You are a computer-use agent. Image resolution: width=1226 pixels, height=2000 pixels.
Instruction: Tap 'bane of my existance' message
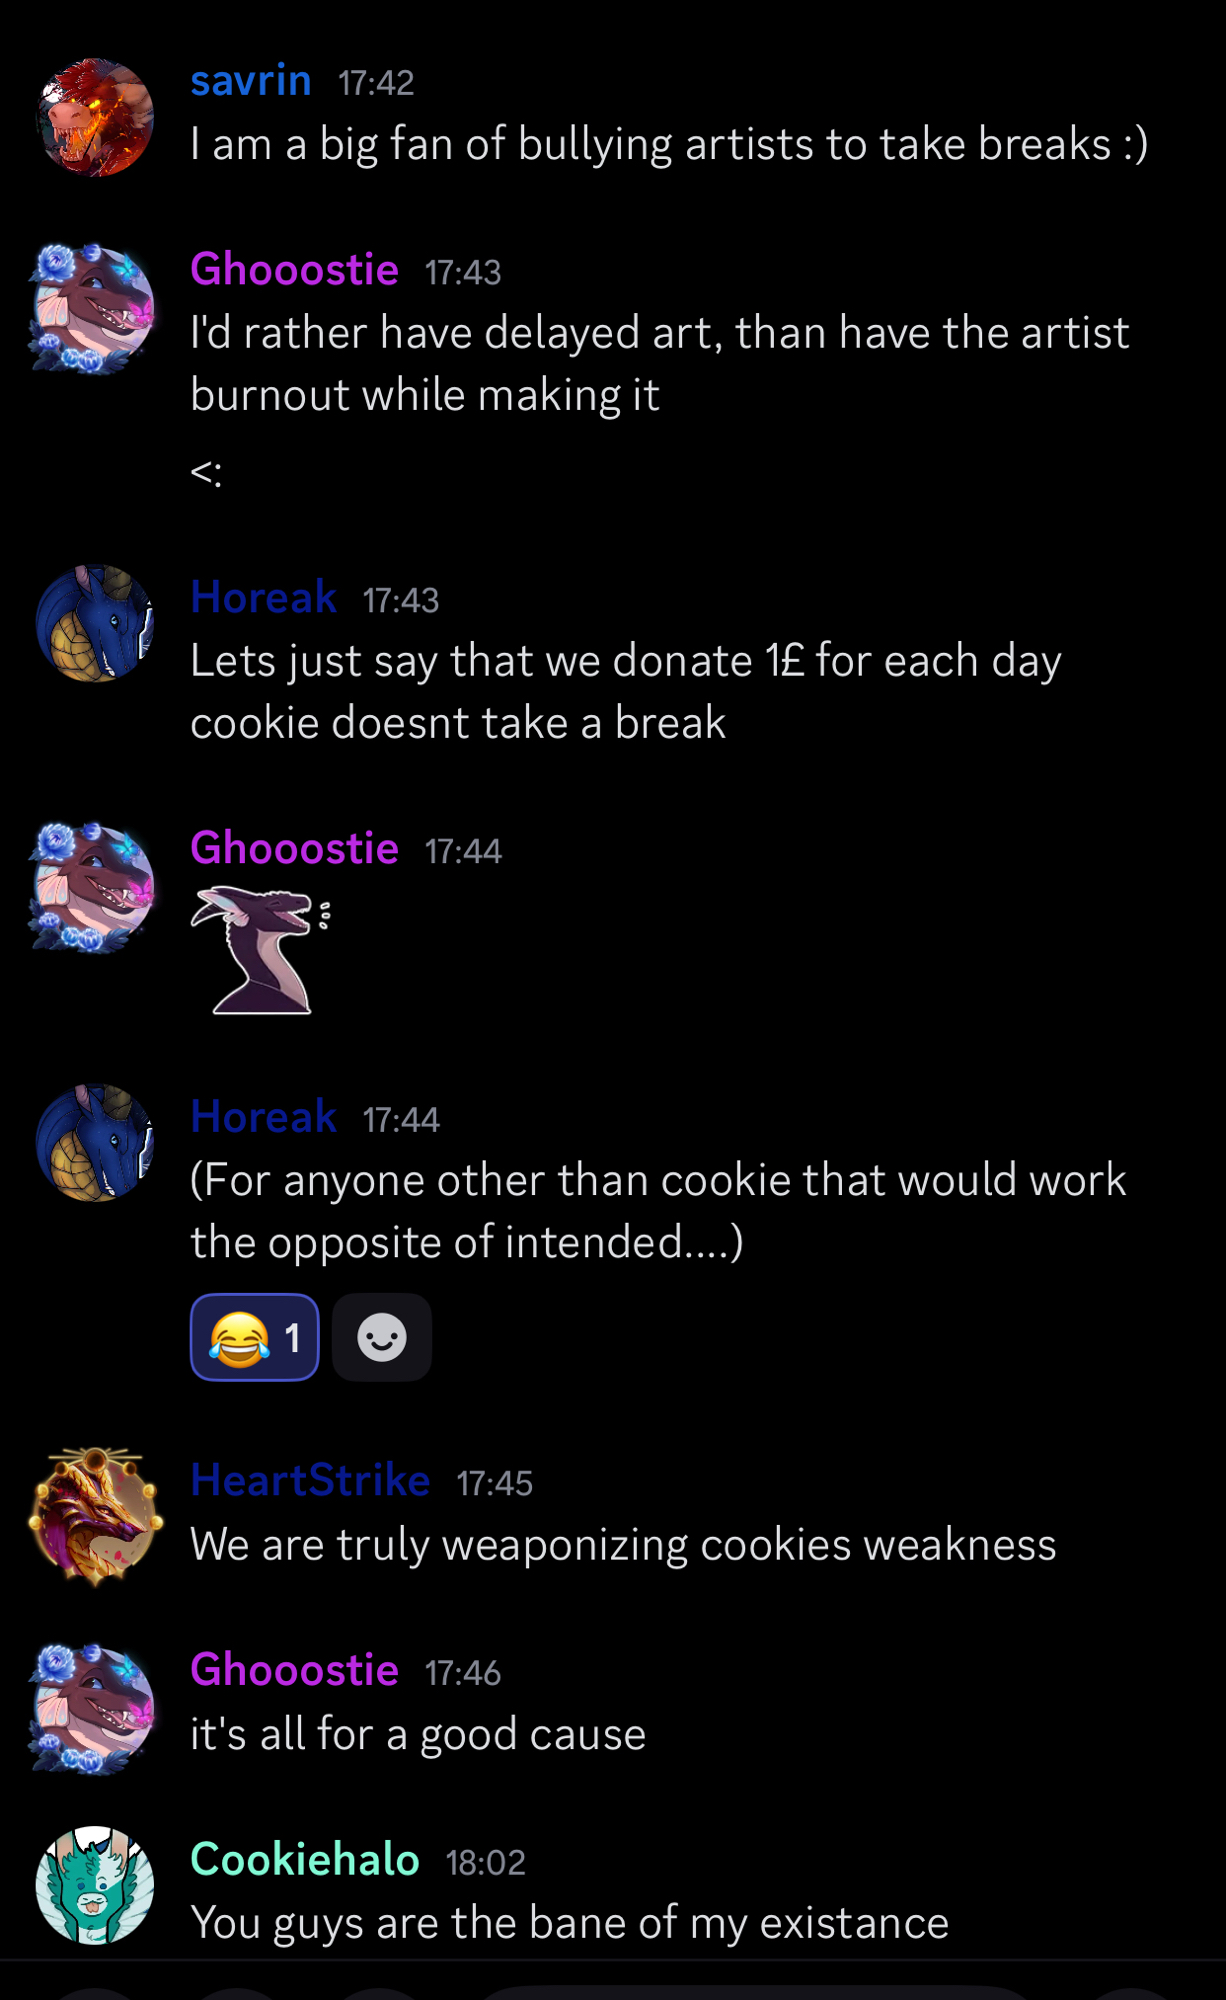570,1923
